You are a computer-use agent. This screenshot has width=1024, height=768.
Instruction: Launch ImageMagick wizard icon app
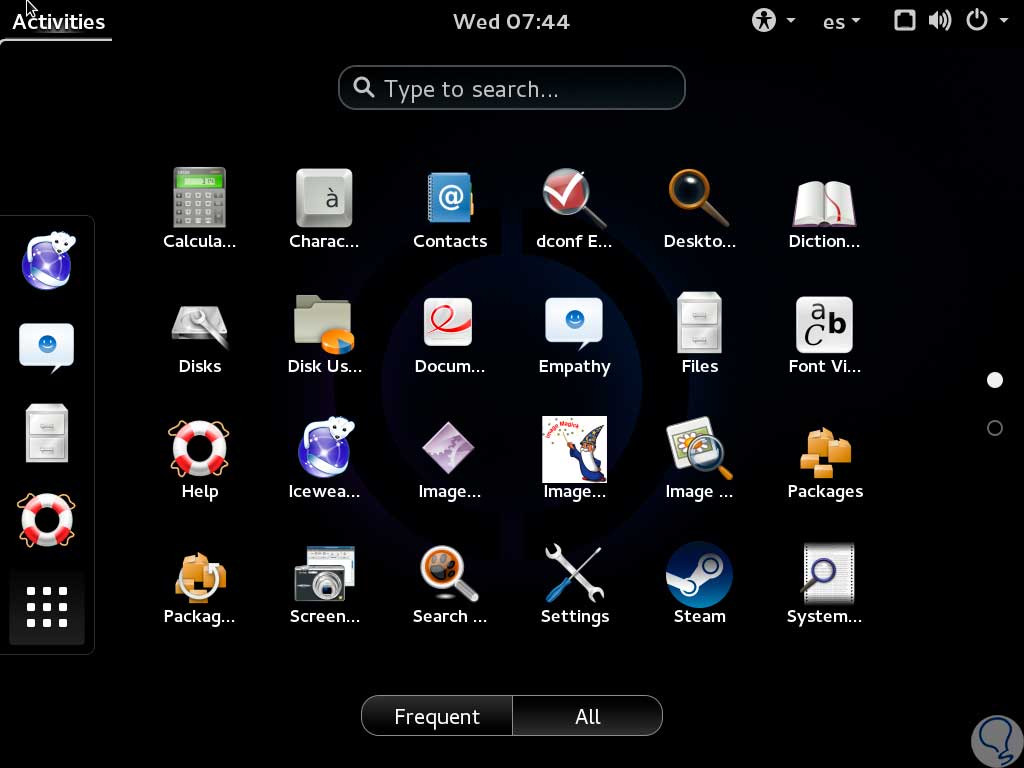574,458
